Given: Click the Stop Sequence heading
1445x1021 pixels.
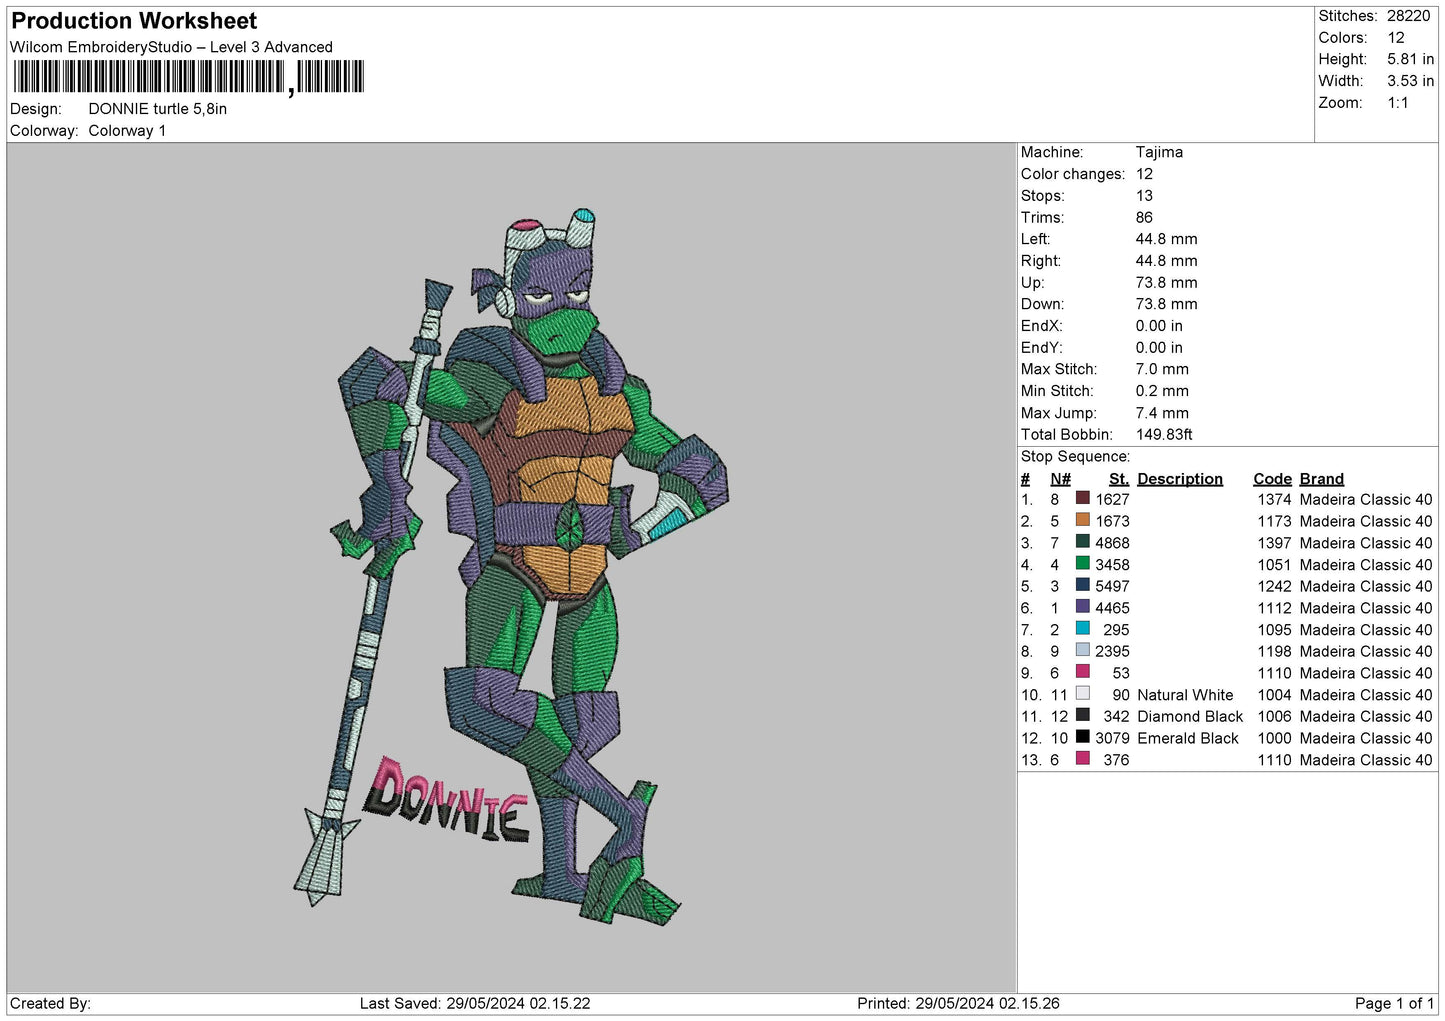Looking at the screenshot, I should pos(1075,457).
